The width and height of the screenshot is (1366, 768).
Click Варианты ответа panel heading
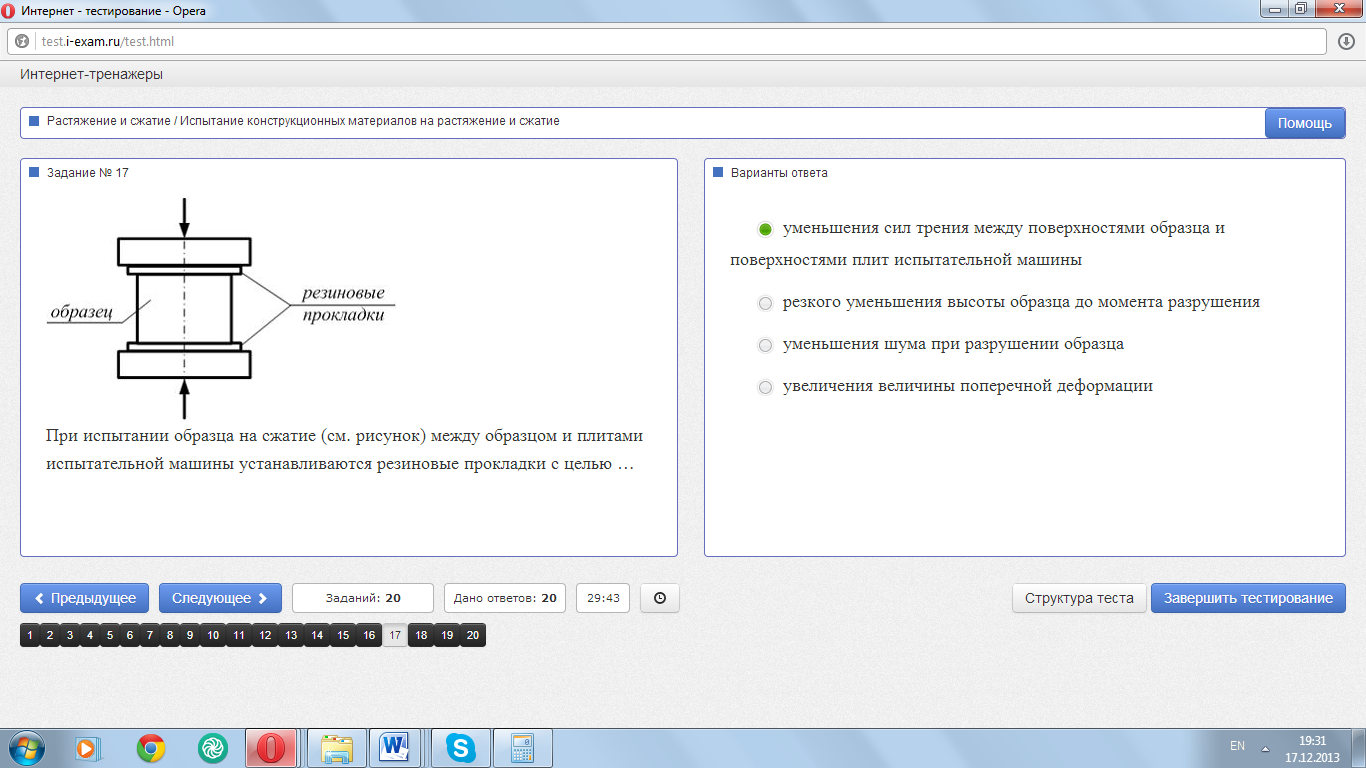779,173
